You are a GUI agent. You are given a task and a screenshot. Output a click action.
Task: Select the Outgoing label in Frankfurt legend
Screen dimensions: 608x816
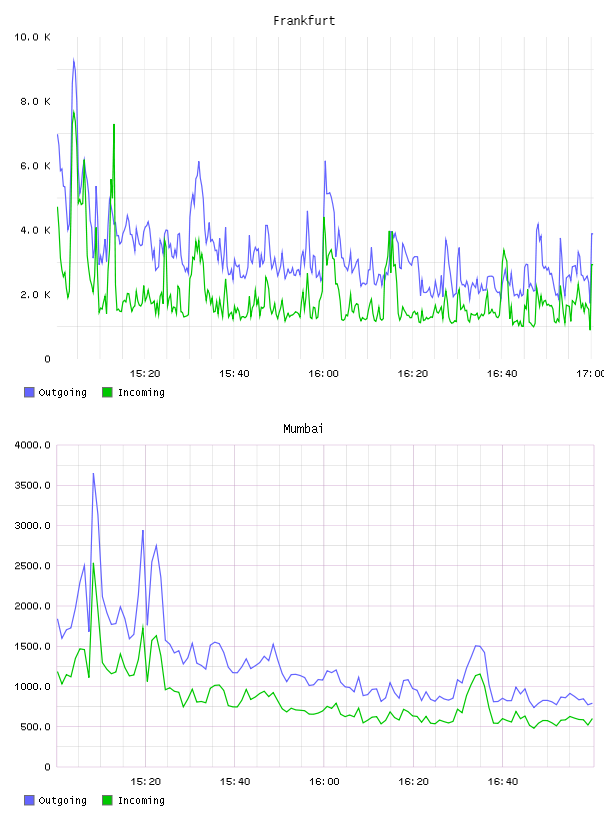(62, 393)
